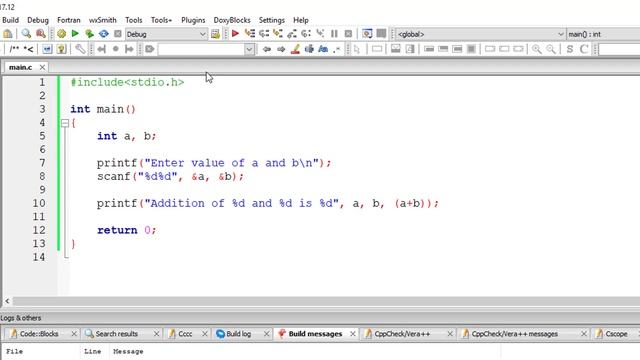Click the select target dialog icon
Screen dimensions: 640x360
(215, 34)
